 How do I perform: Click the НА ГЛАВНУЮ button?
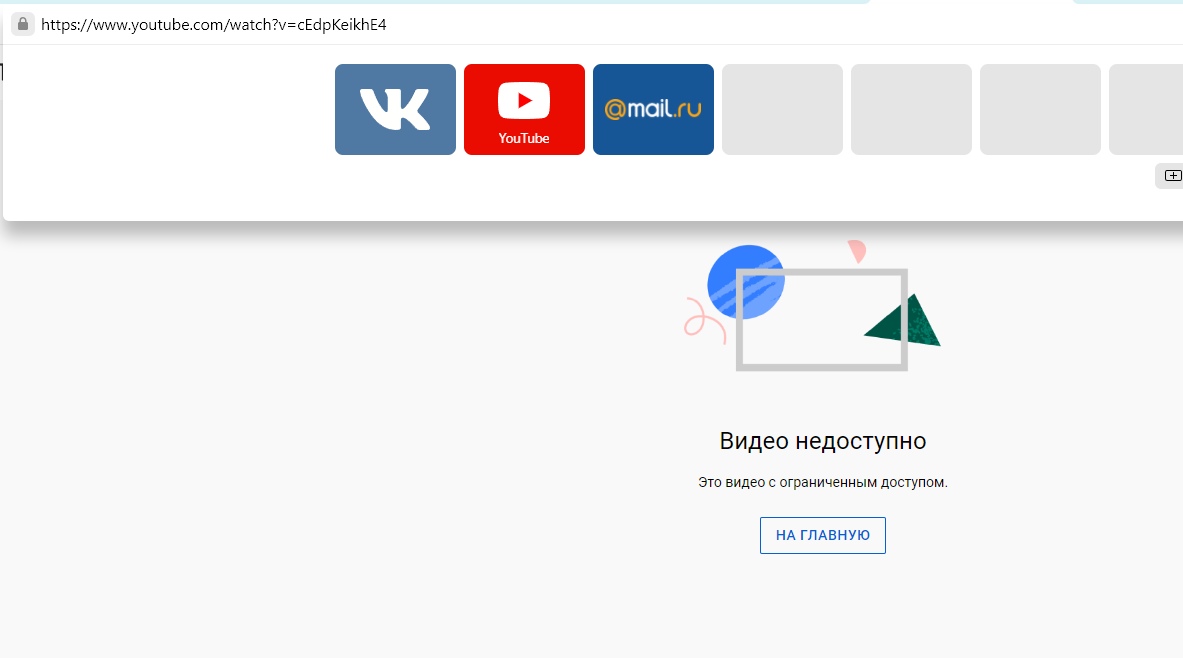(822, 535)
